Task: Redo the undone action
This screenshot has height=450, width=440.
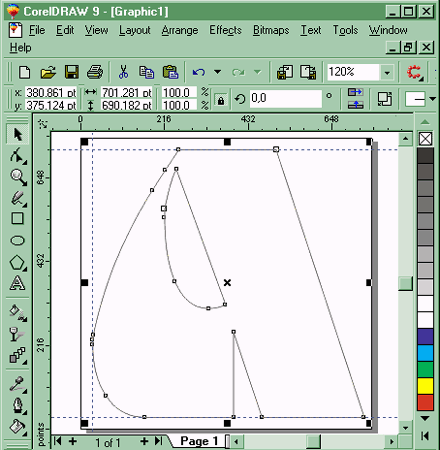Action: click(x=239, y=72)
